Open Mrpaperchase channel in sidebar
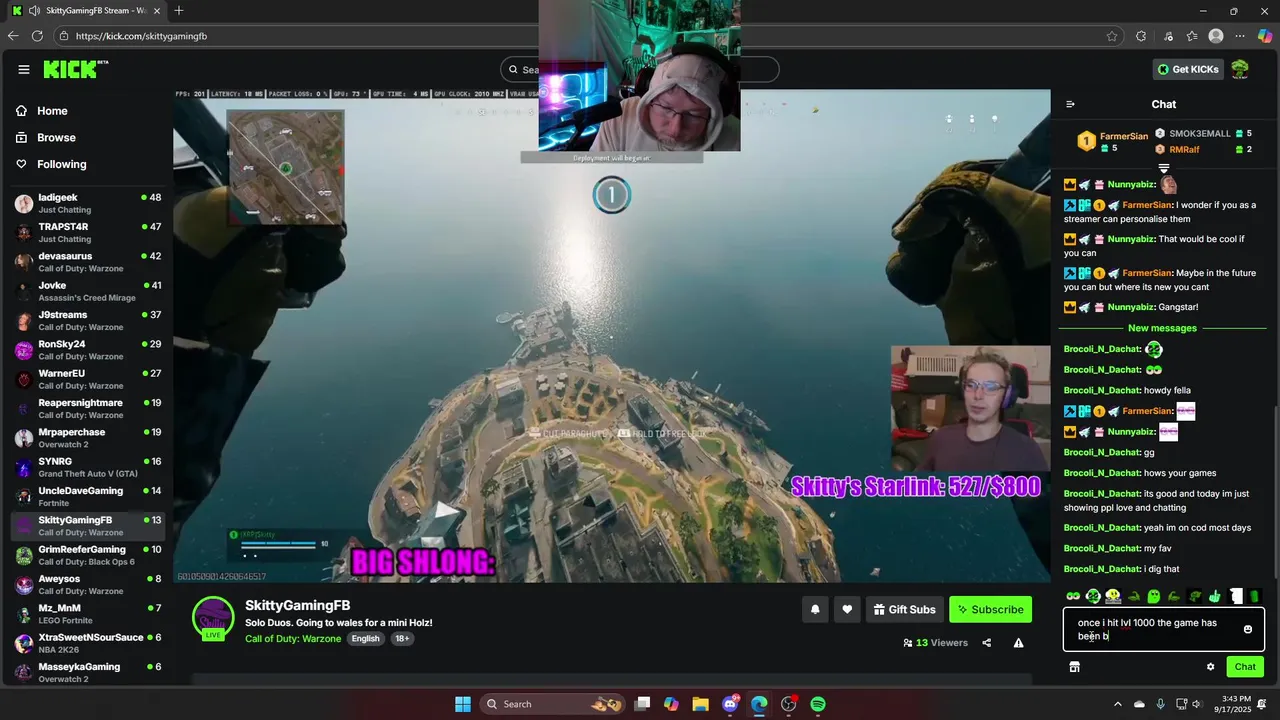Screen dimensions: 1280x720 click(90, 438)
